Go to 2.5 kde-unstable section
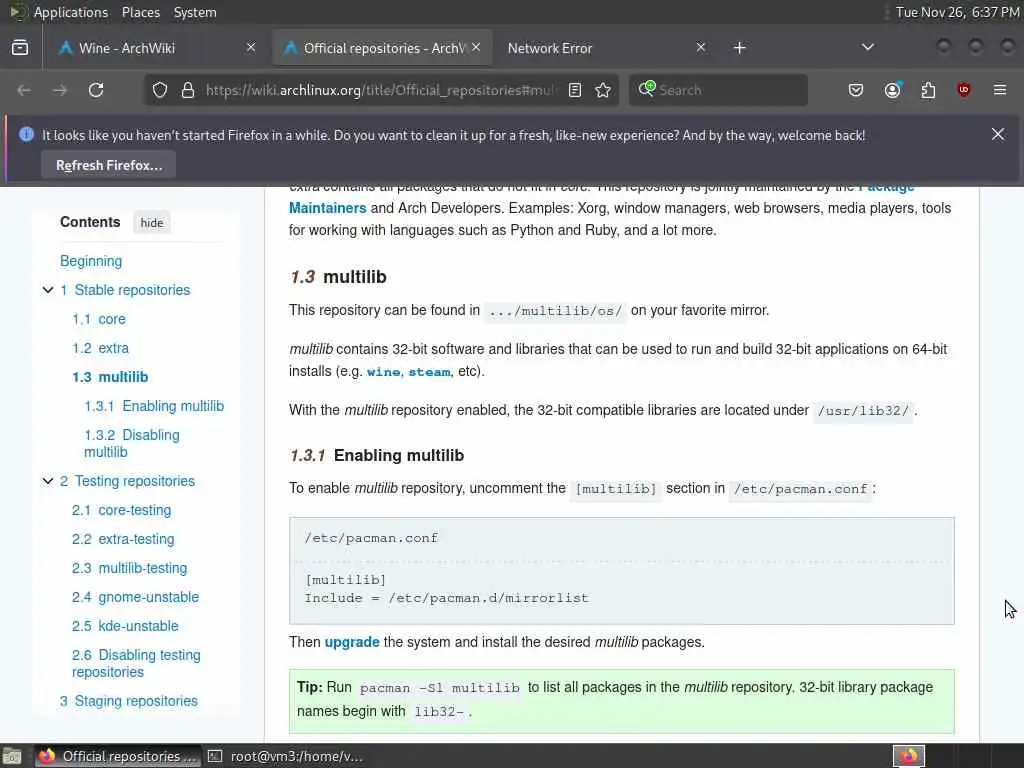The height and width of the screenshot is (768, 1024). (x=125, y=626)
